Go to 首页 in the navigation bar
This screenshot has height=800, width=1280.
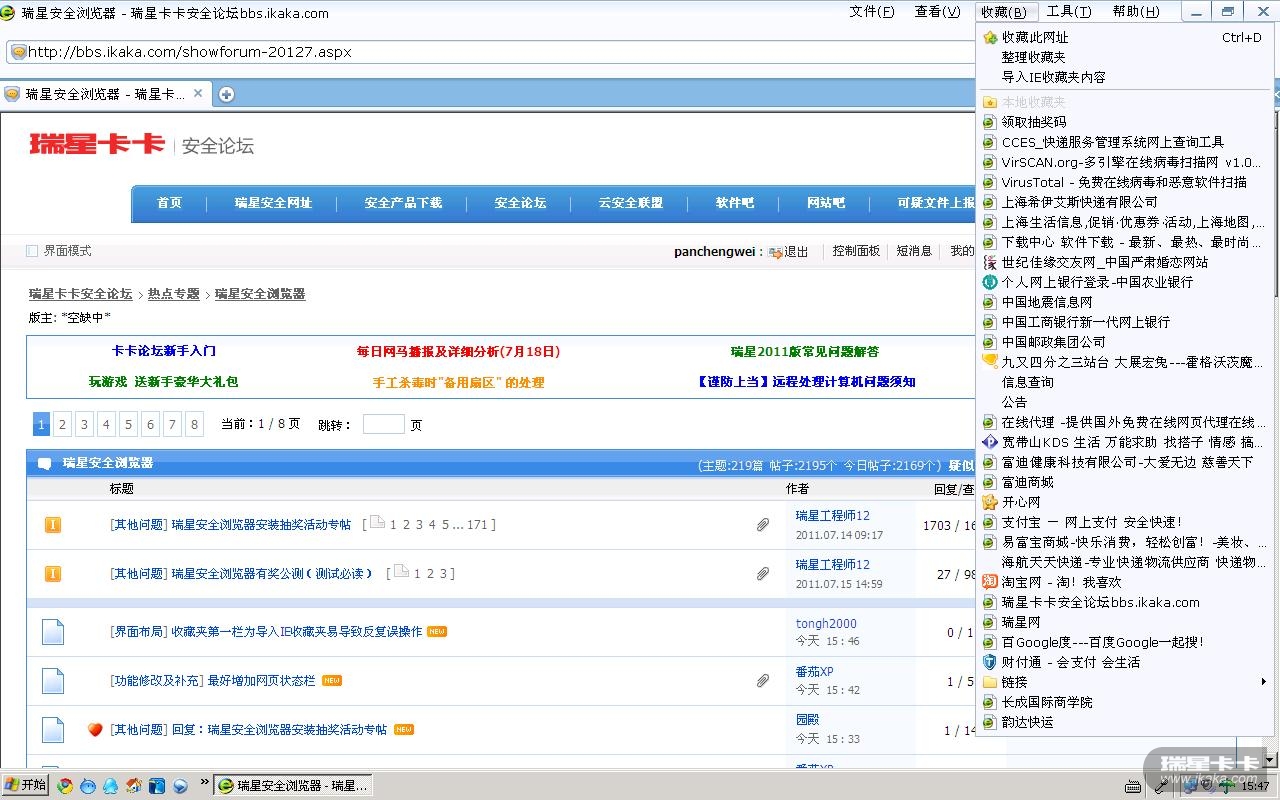tap(169, 203)
